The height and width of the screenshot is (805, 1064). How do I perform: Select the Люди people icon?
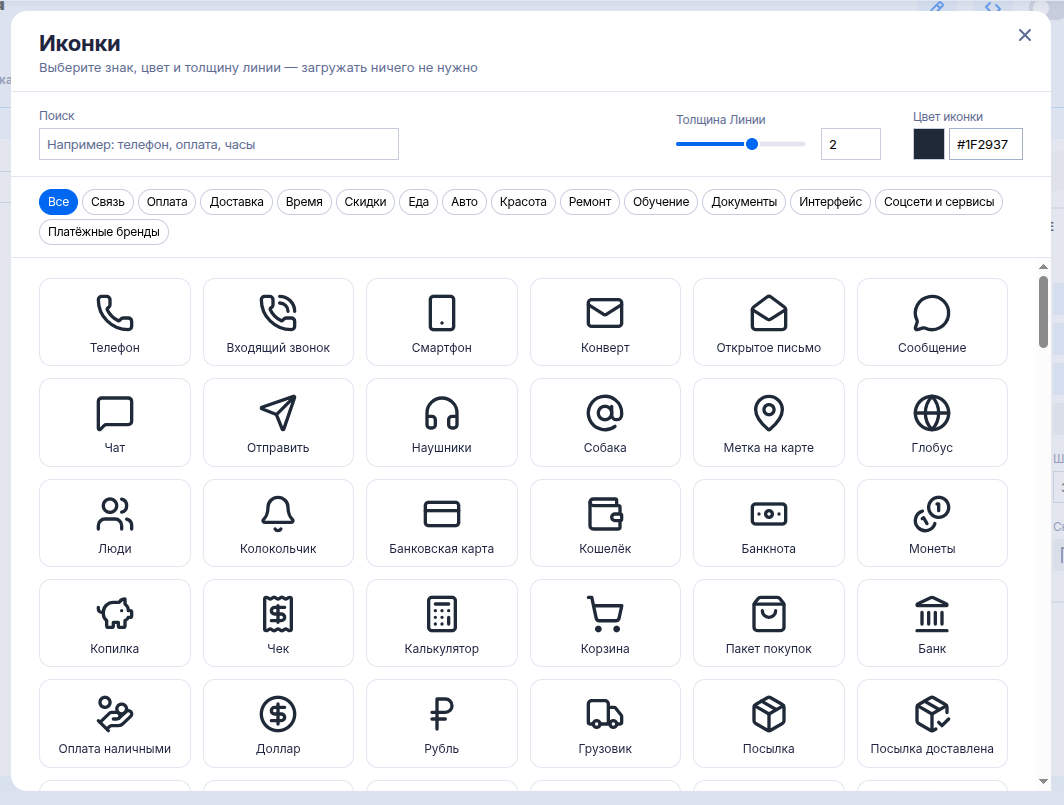tap(115, 523)
